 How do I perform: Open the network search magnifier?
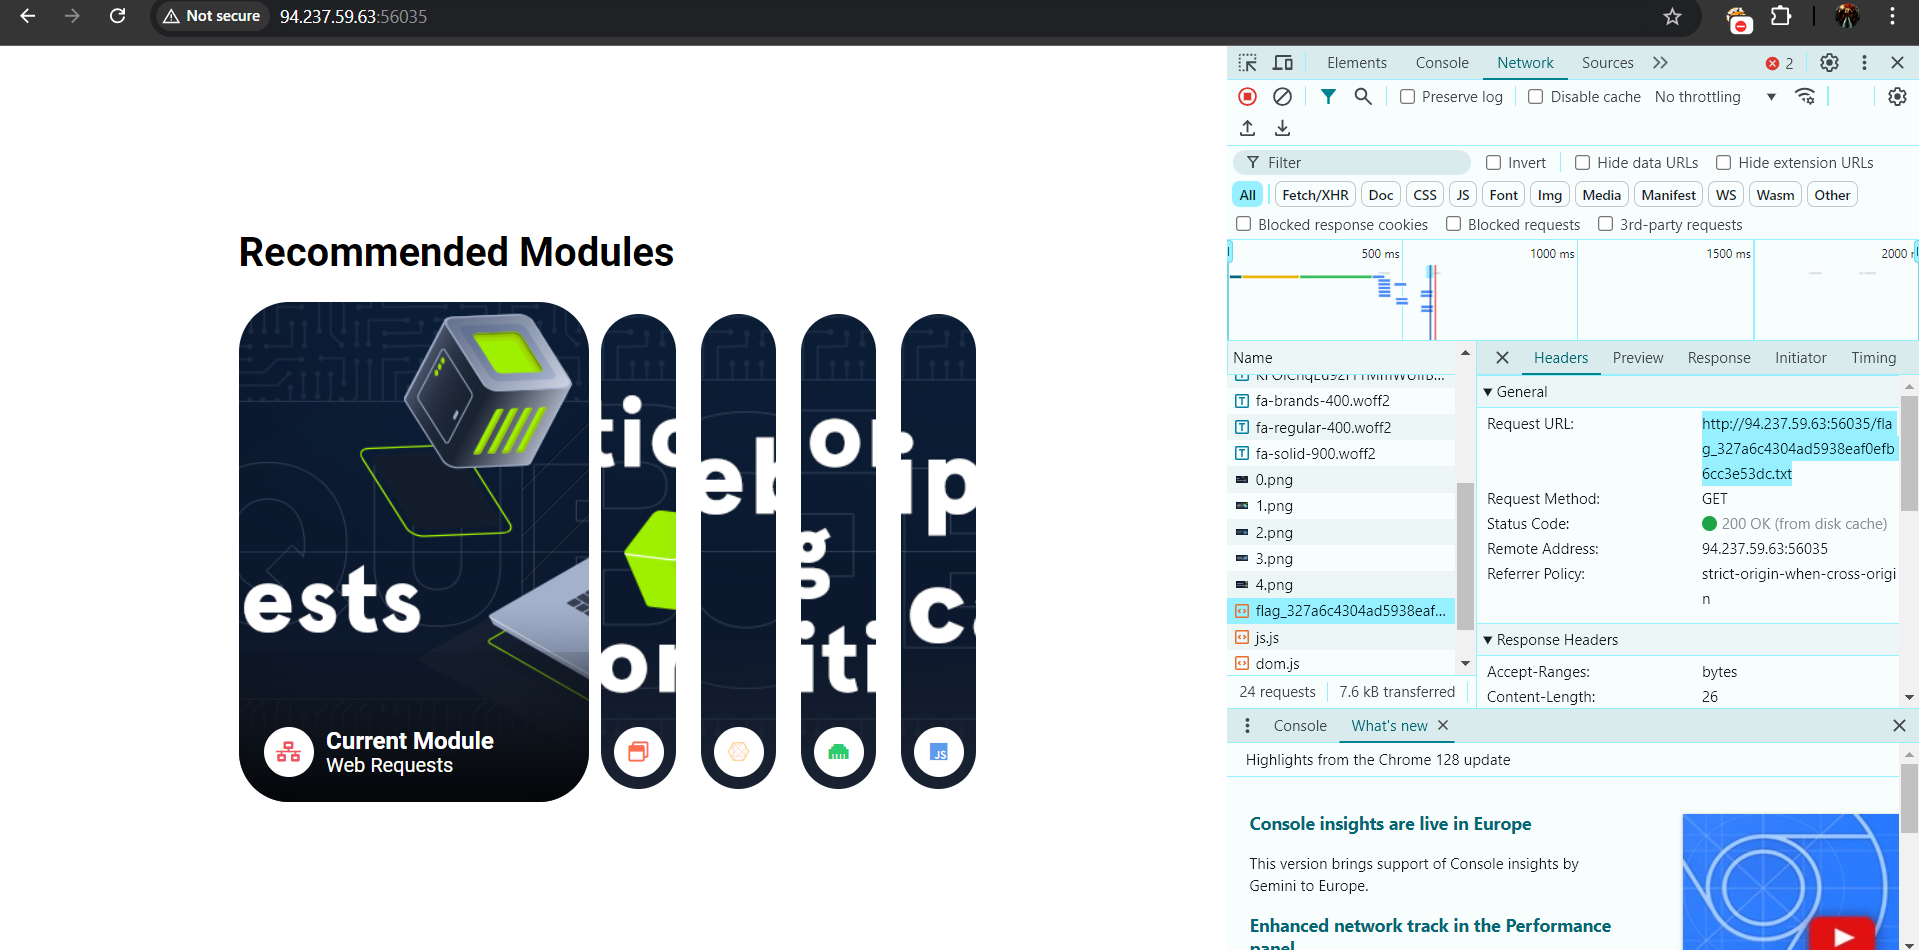coord(1362,97)
